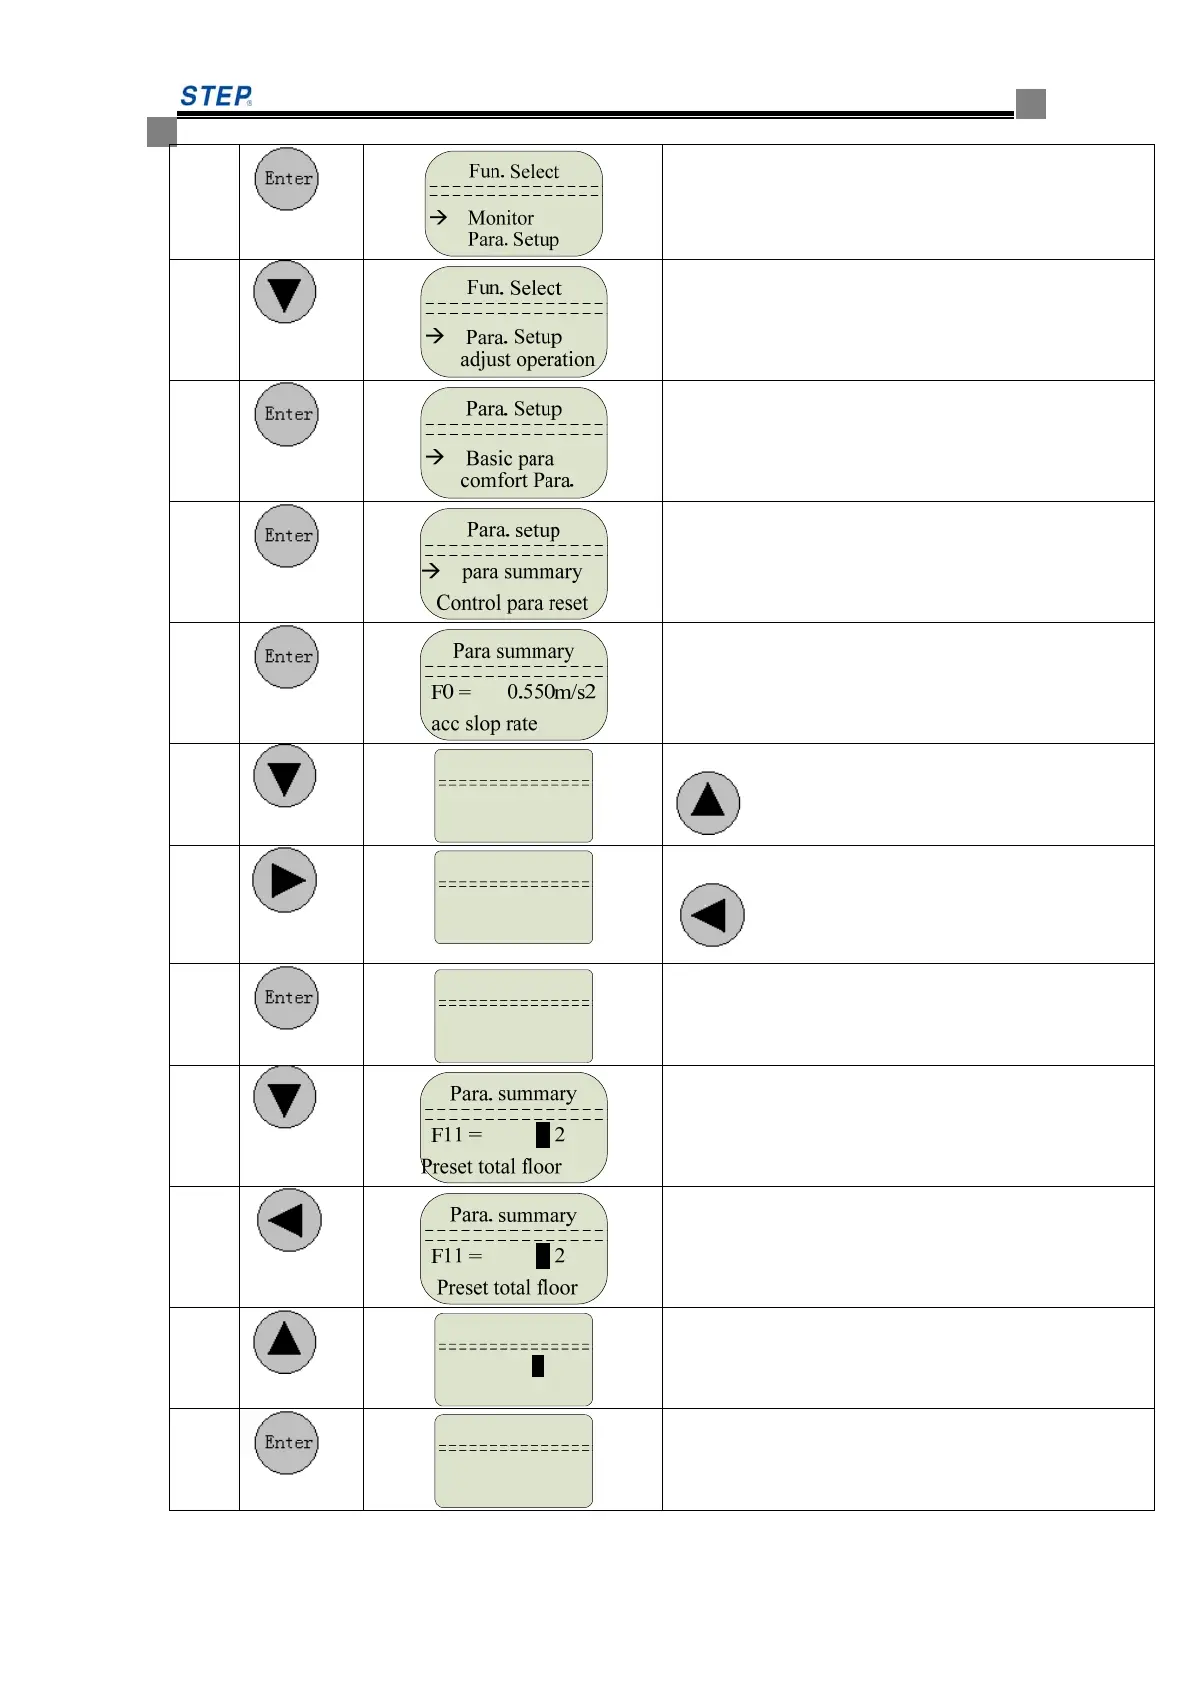Click the STEP logo in the header
Image resolution: width=1190 pixels, height=1684 pixels.
[x=216, y=96]
